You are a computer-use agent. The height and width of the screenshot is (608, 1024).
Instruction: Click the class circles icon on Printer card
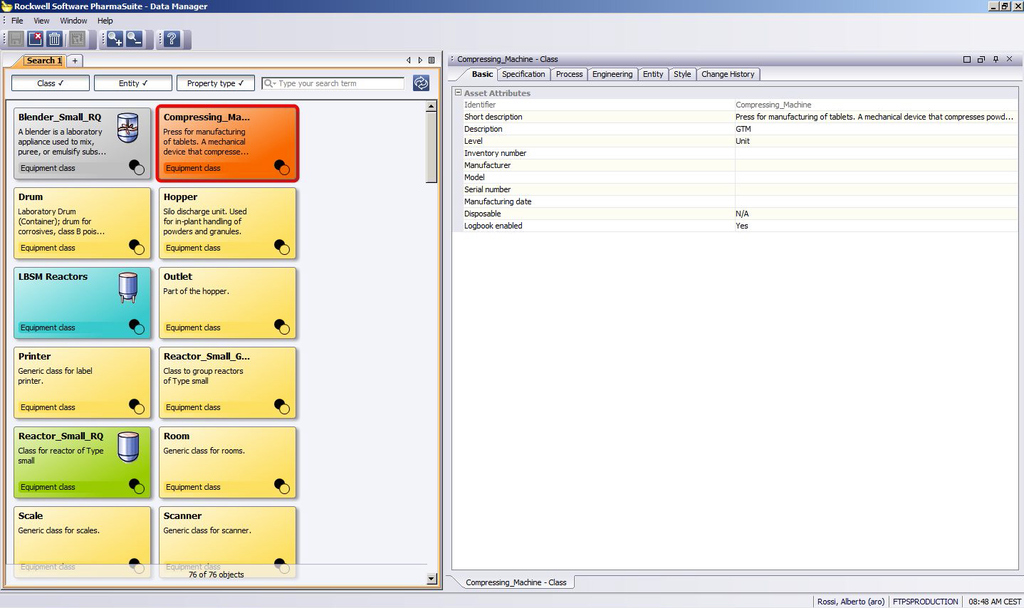[136, 406]
